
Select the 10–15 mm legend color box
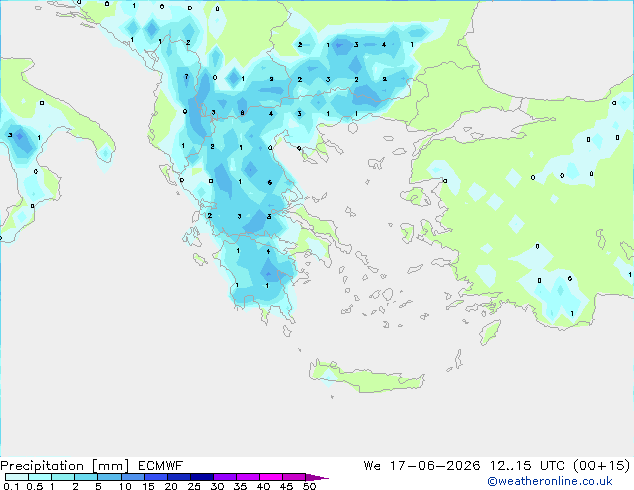click(x=133, y=477)
